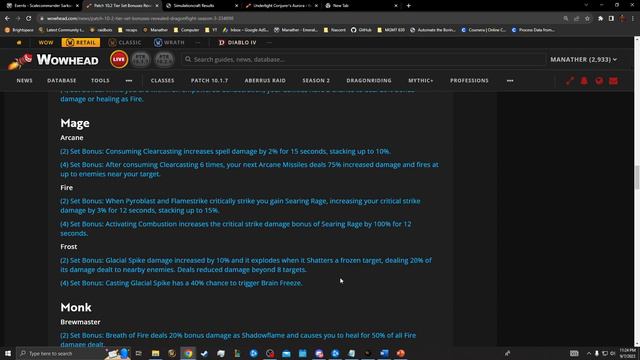Open the MYTHIC+ menu
The width and height of the screenshot is (640, 360).
[421, 80]
